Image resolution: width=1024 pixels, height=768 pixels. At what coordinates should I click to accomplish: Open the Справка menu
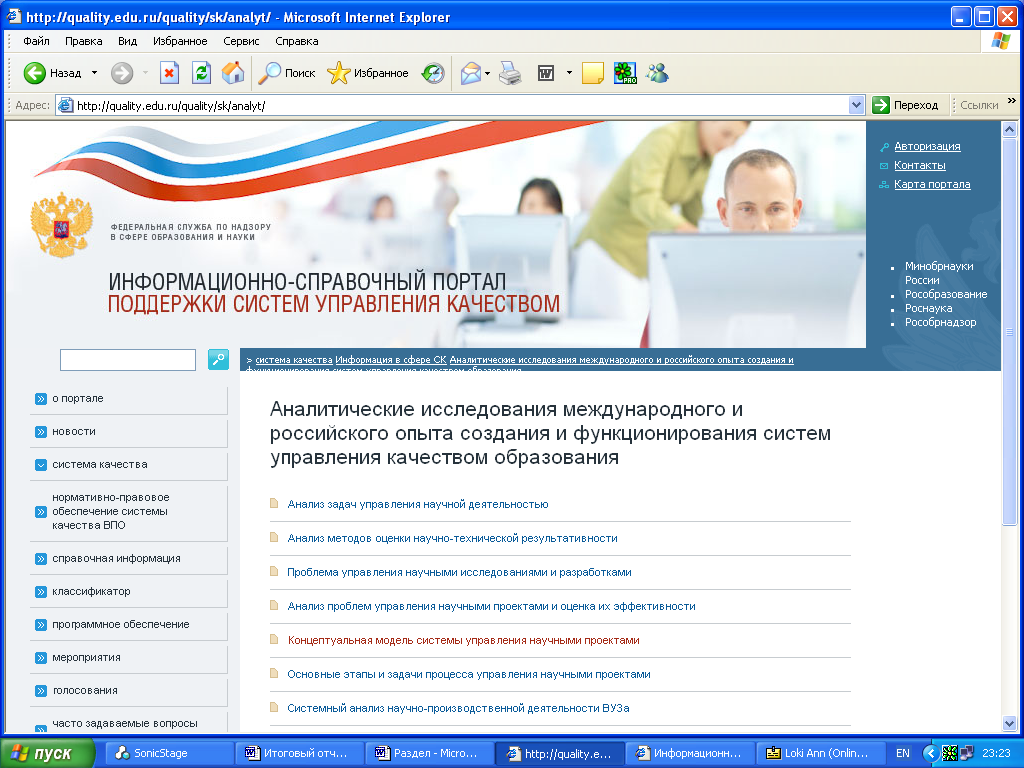296,41
